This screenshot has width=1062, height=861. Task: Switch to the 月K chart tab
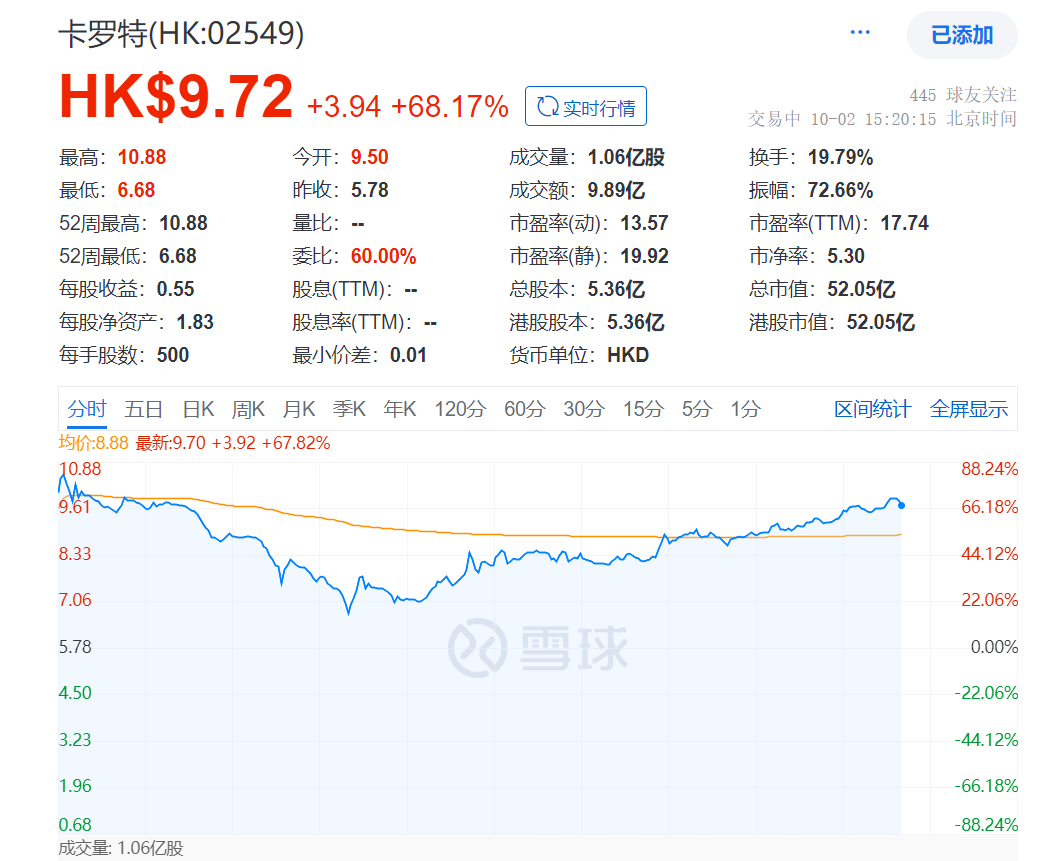[x=299, y=409]
